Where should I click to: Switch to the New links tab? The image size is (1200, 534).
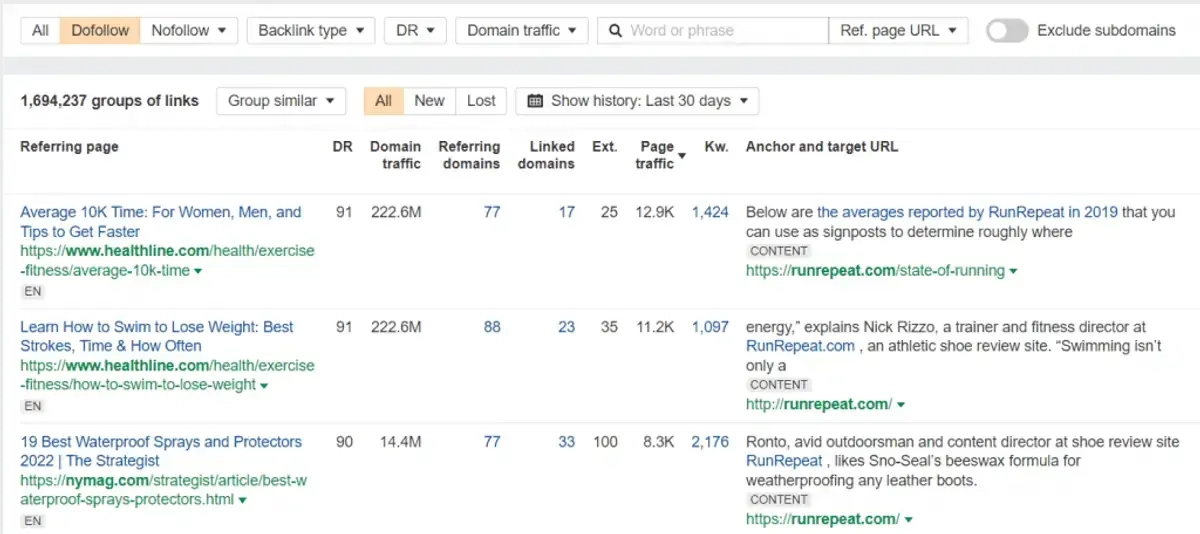pyautogui.click(x=429, y=101)
